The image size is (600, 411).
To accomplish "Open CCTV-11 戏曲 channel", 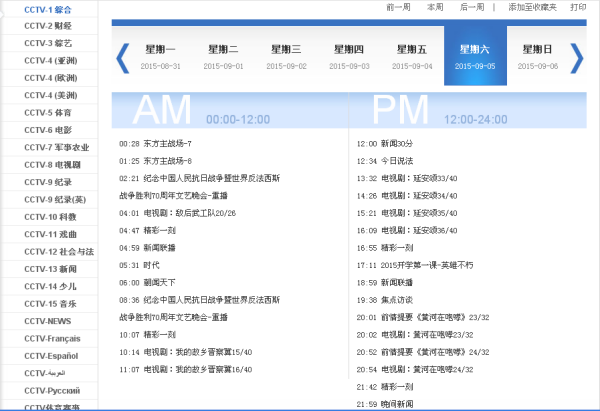I will (50, 234).
